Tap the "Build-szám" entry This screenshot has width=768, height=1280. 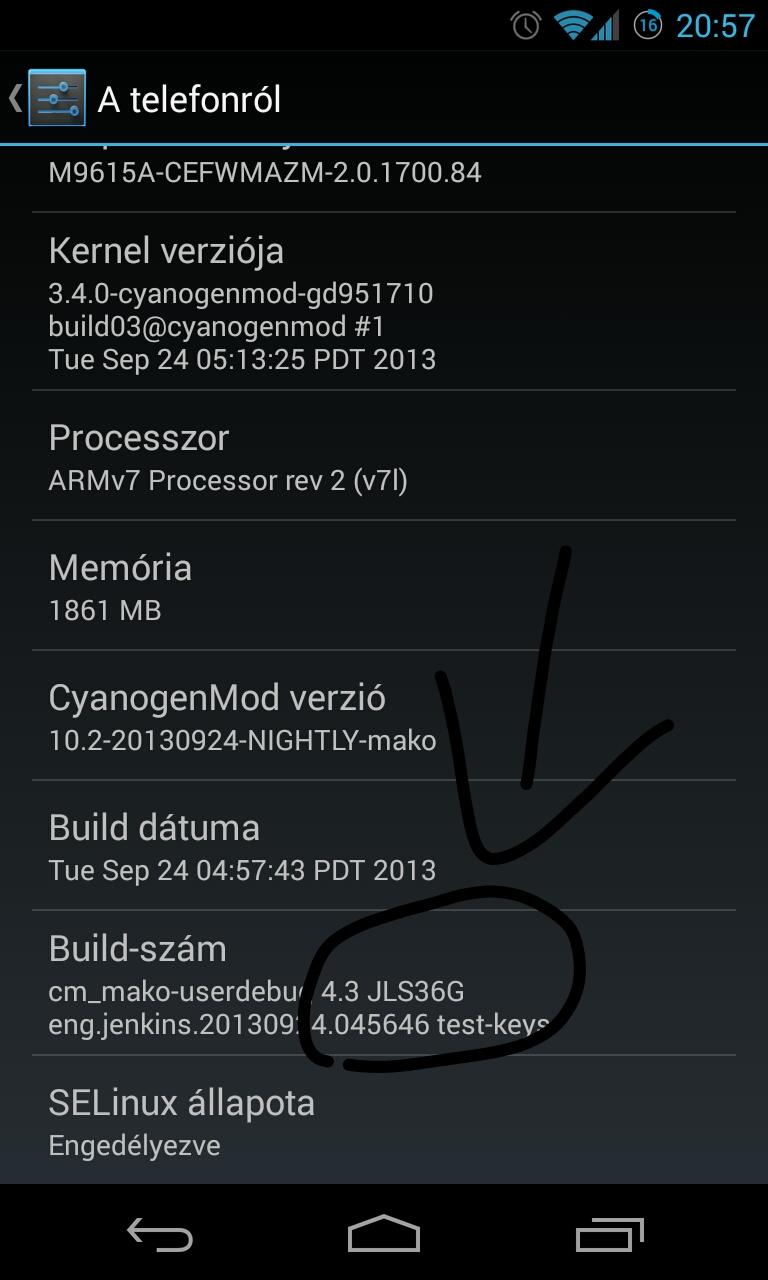tap(384, 983)
